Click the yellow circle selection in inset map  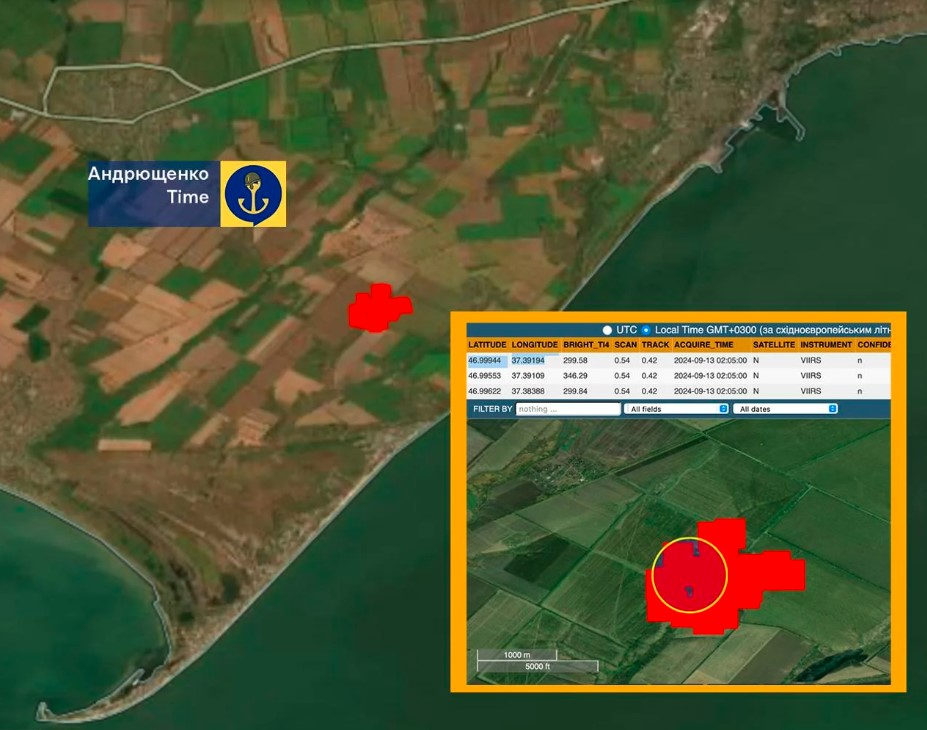689,574
